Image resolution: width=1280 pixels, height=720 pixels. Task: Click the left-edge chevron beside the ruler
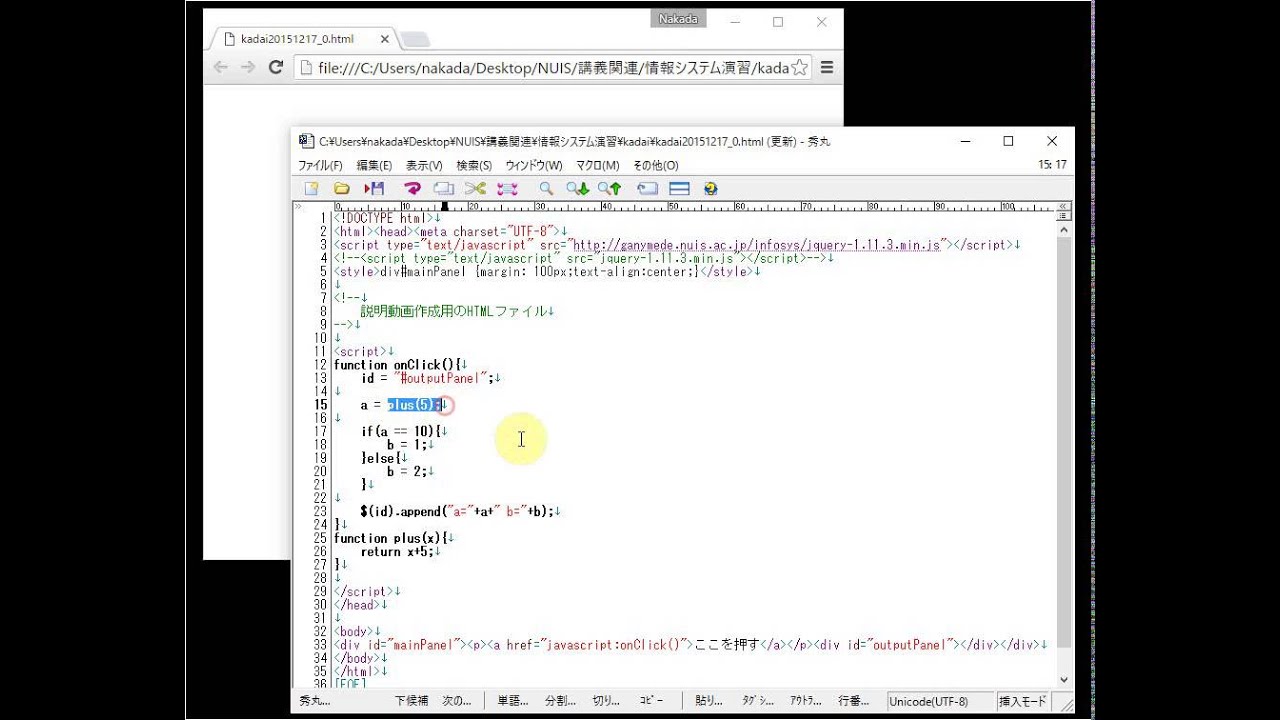tap(298, 207)
